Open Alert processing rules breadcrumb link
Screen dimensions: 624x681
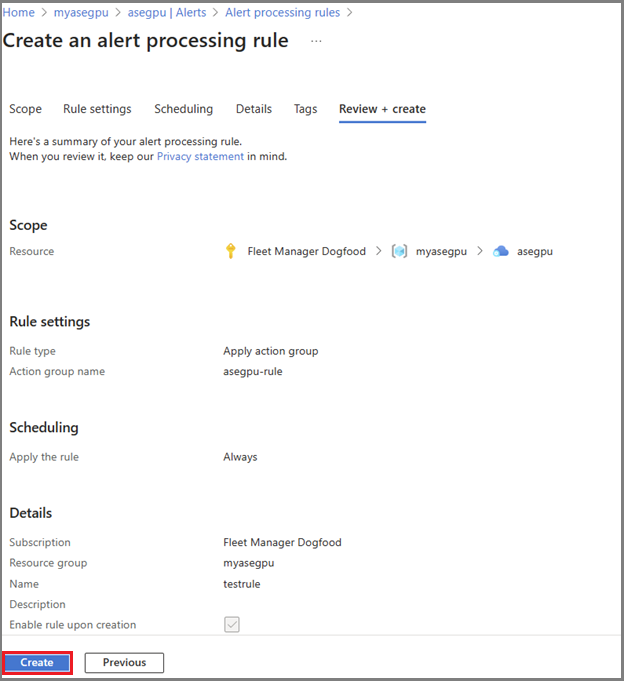[x=282, y=13]
